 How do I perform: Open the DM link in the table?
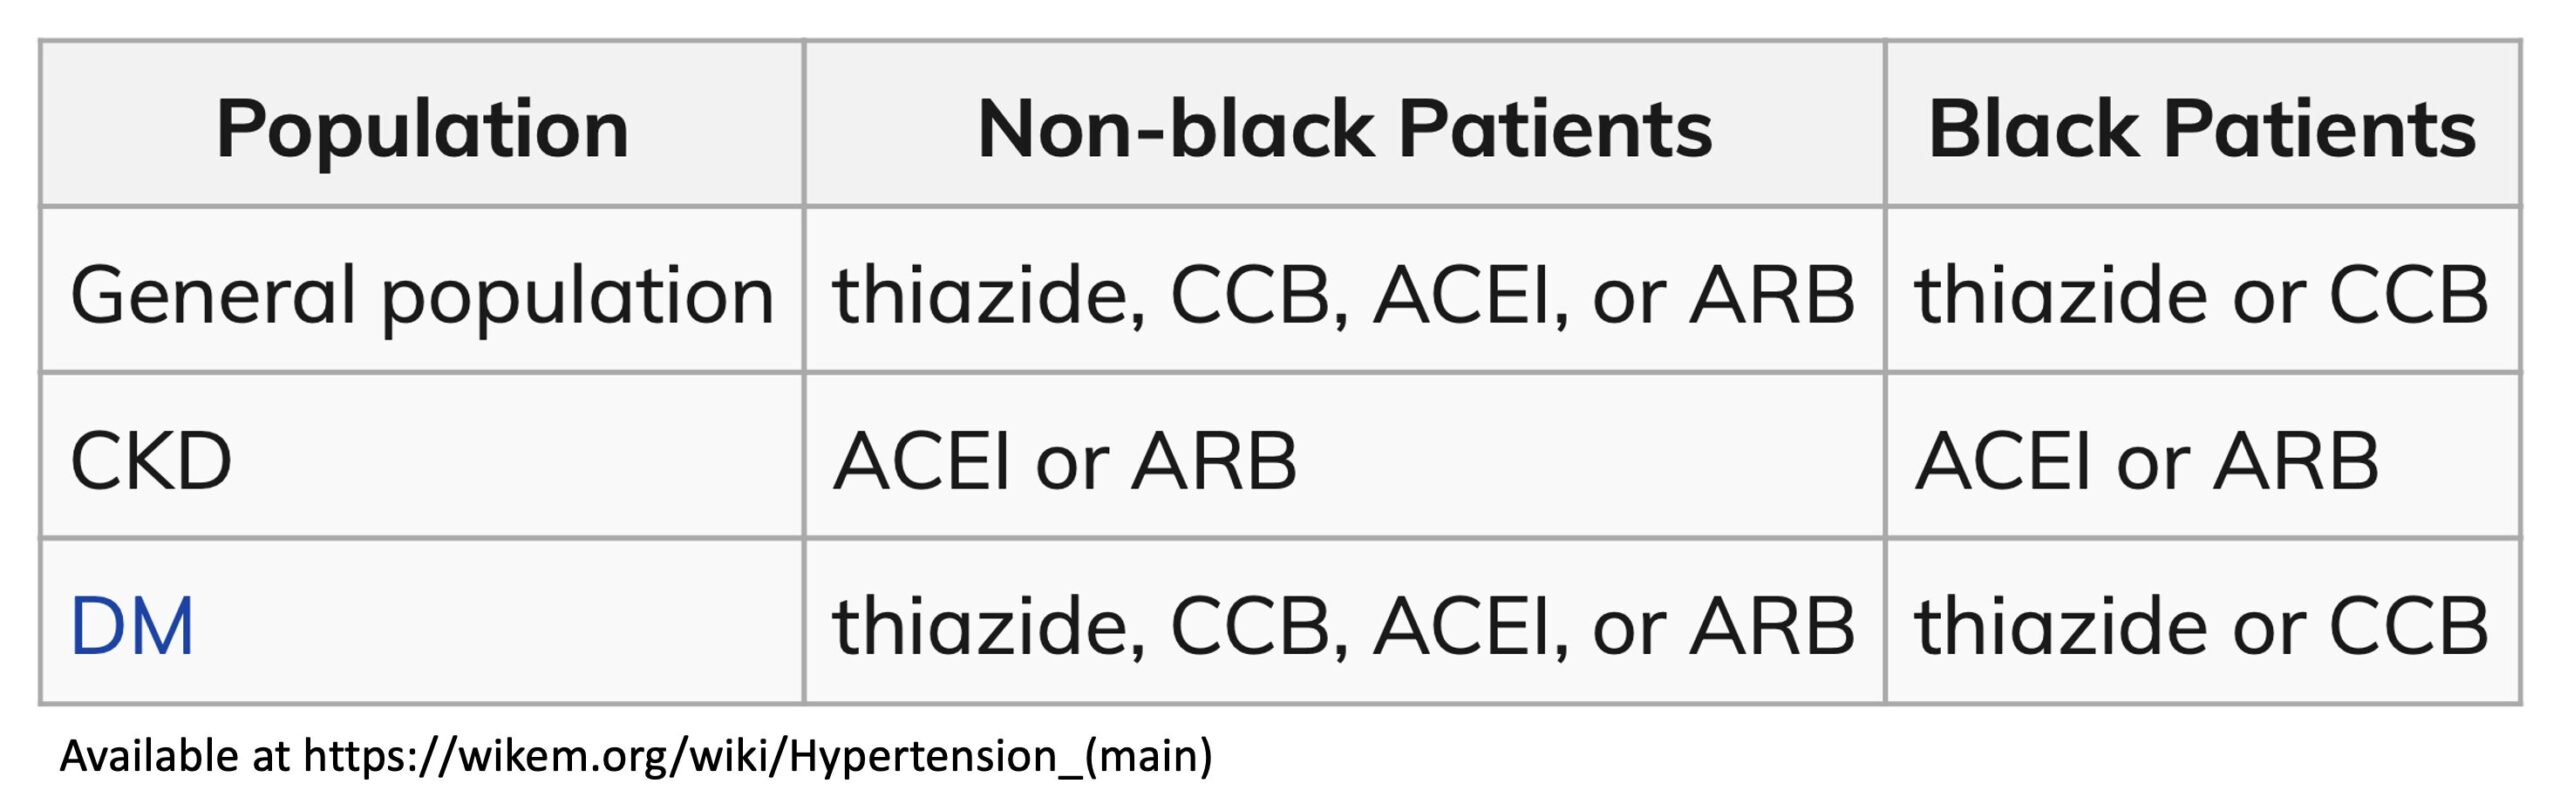[x=132, y=627]
